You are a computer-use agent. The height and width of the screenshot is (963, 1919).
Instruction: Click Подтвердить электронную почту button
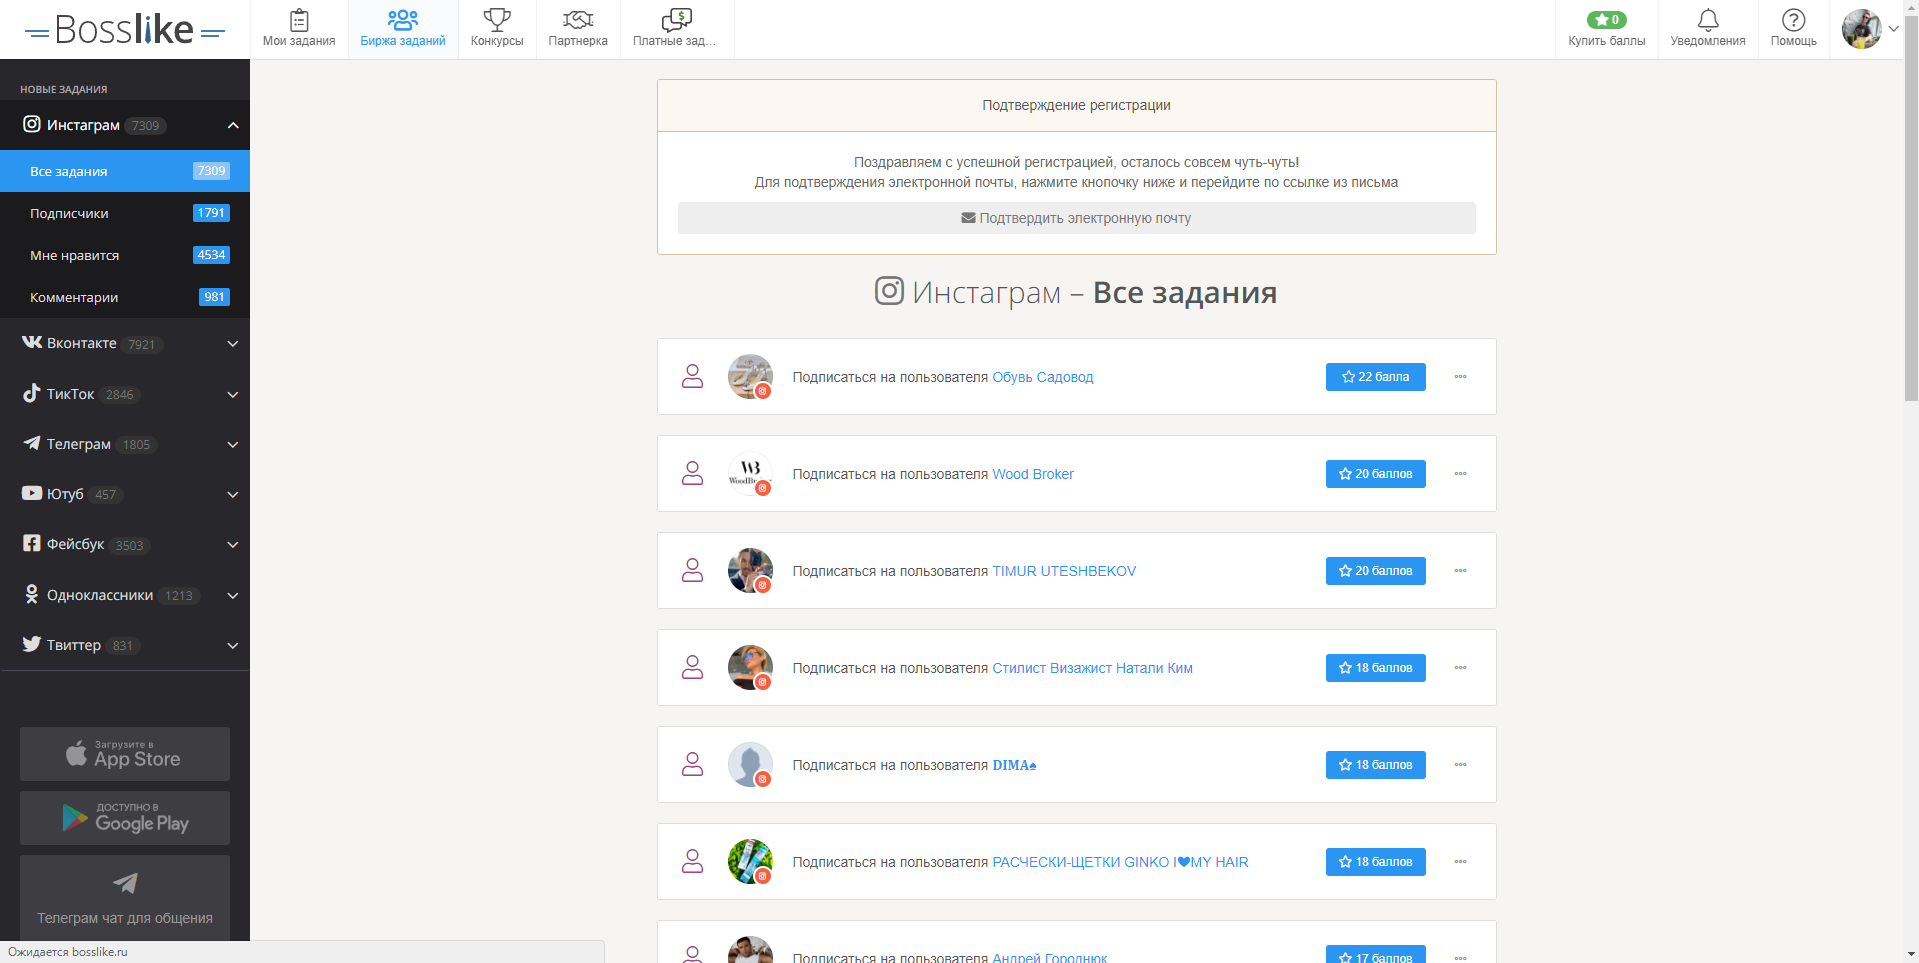pyautogui.click(x=1076, y=218)
